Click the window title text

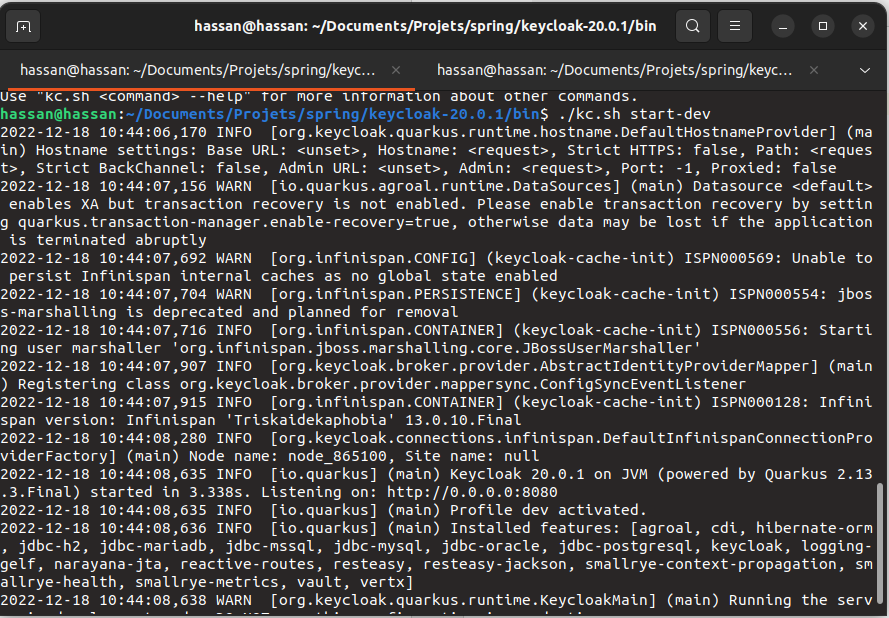[x=425, y=26]
